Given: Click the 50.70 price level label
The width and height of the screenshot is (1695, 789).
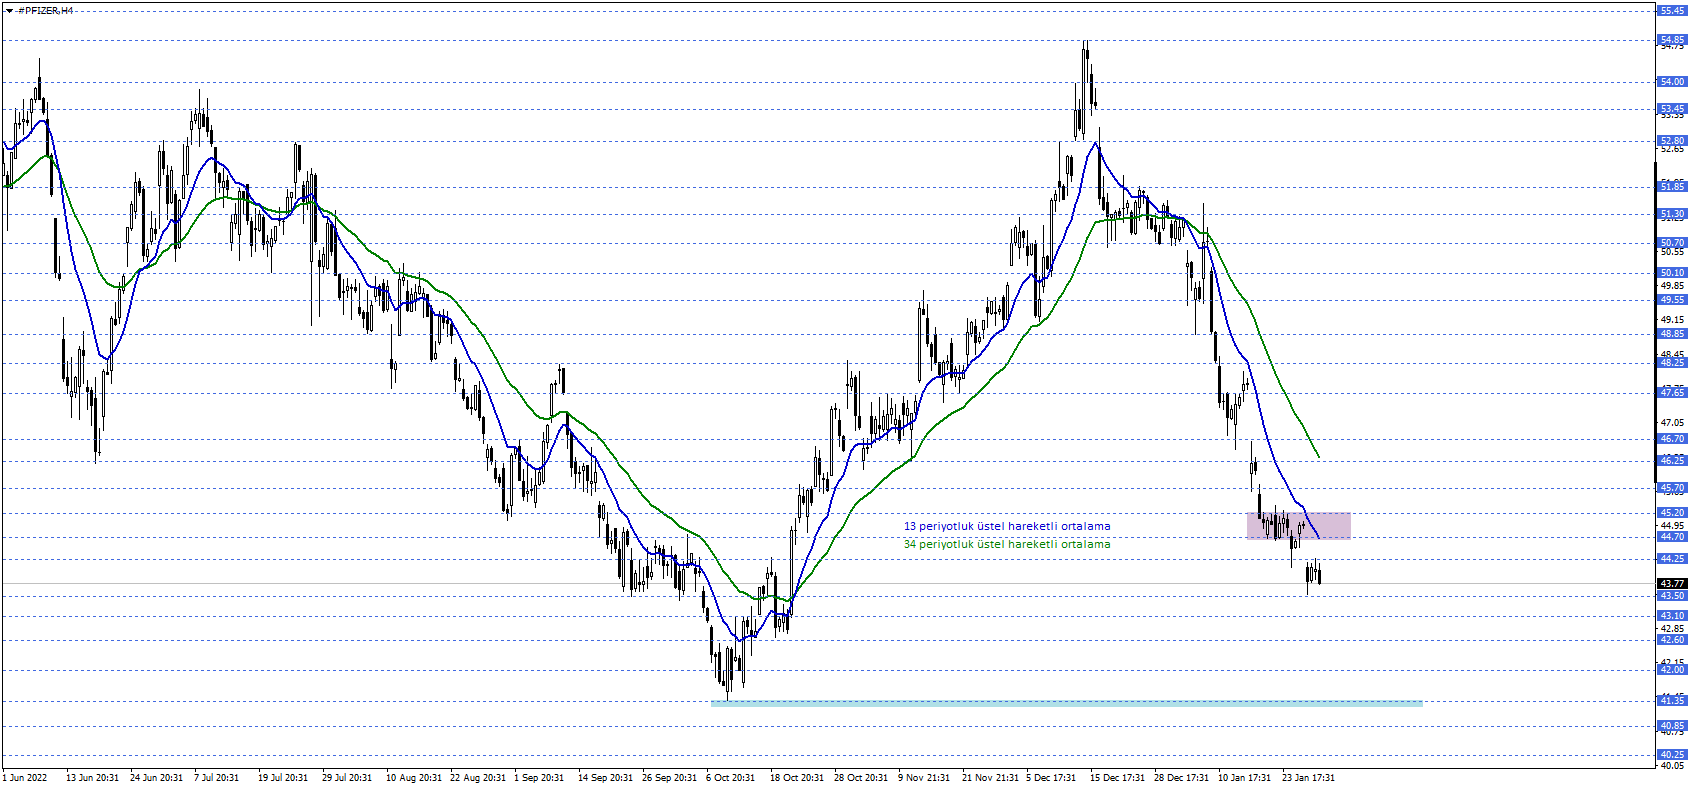Looking at the screenshot, I should [1671, 243].
